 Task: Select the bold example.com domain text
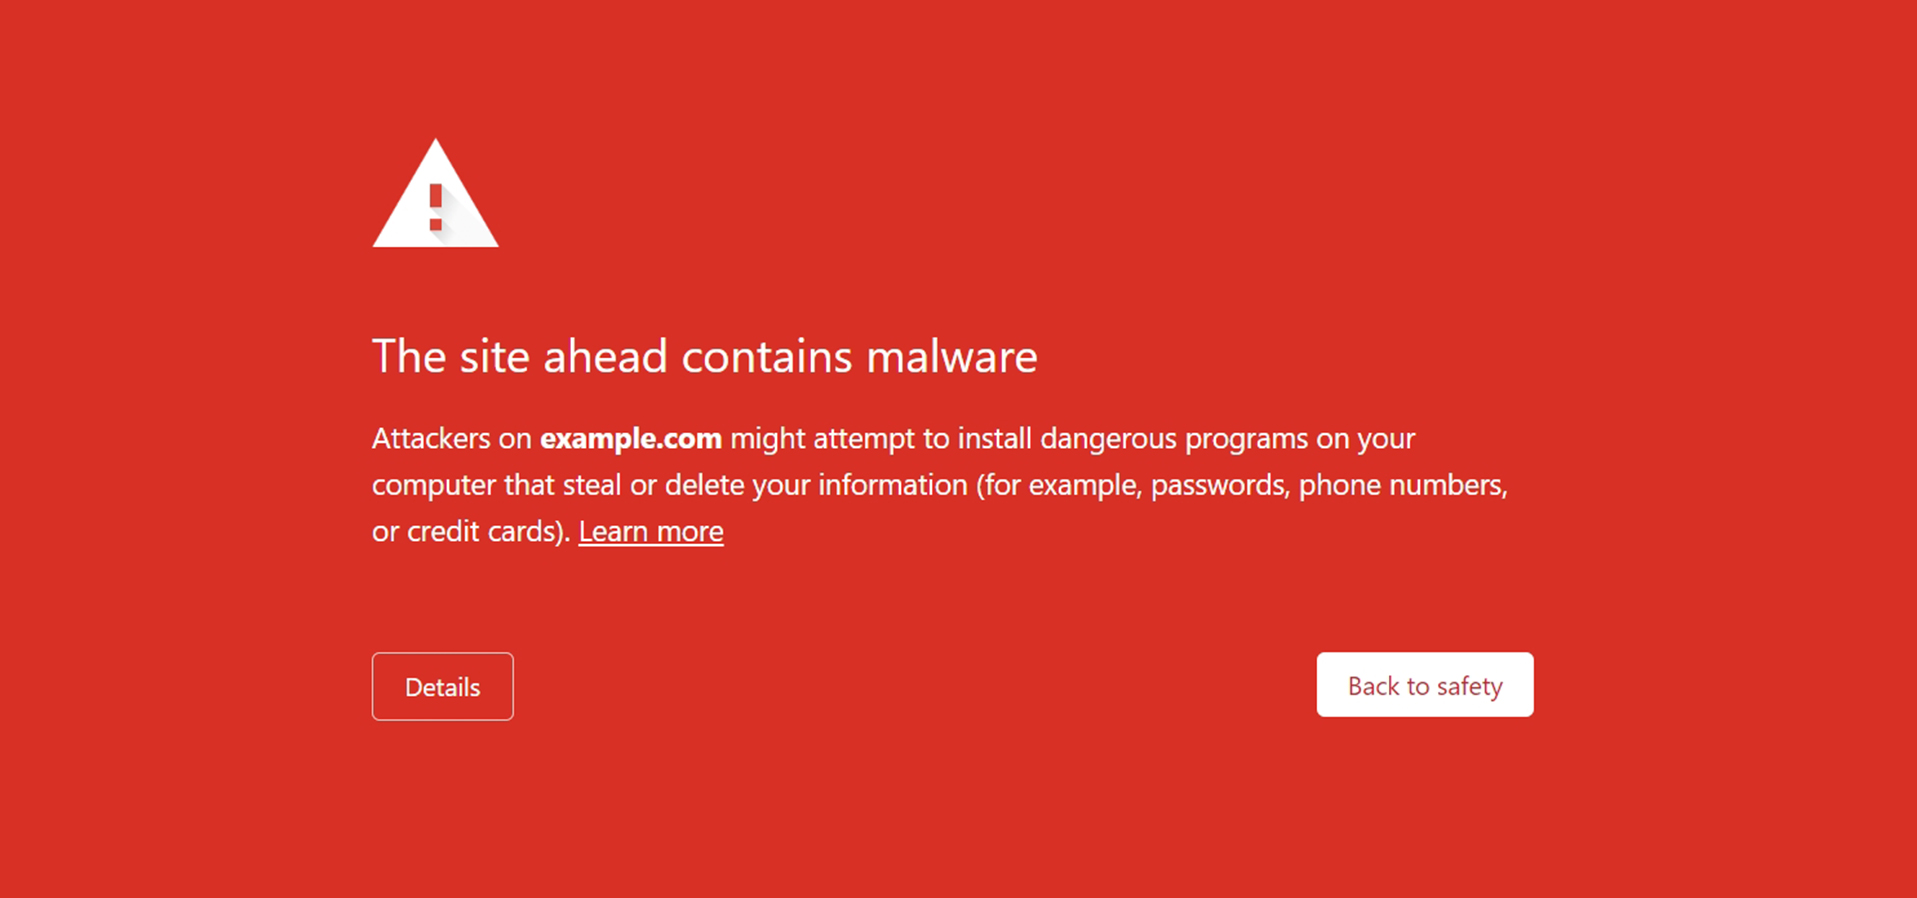(x=631, y=439)
